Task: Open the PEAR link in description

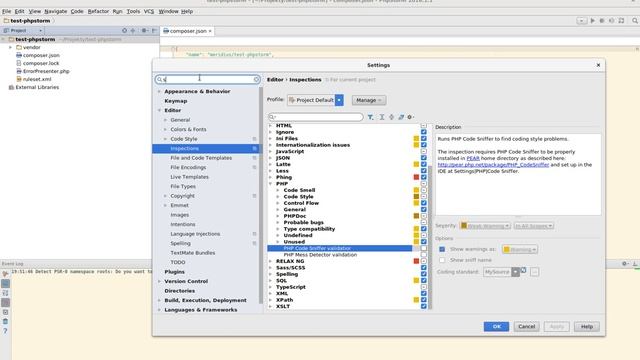Action: (x=473, y=158)
